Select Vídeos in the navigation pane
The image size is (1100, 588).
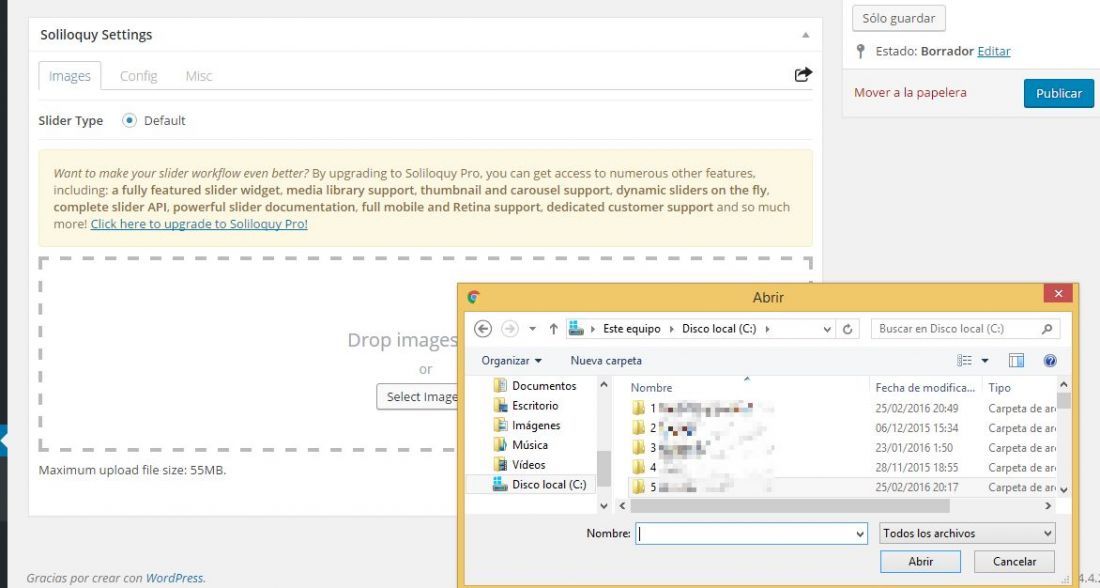click(519, 465)
